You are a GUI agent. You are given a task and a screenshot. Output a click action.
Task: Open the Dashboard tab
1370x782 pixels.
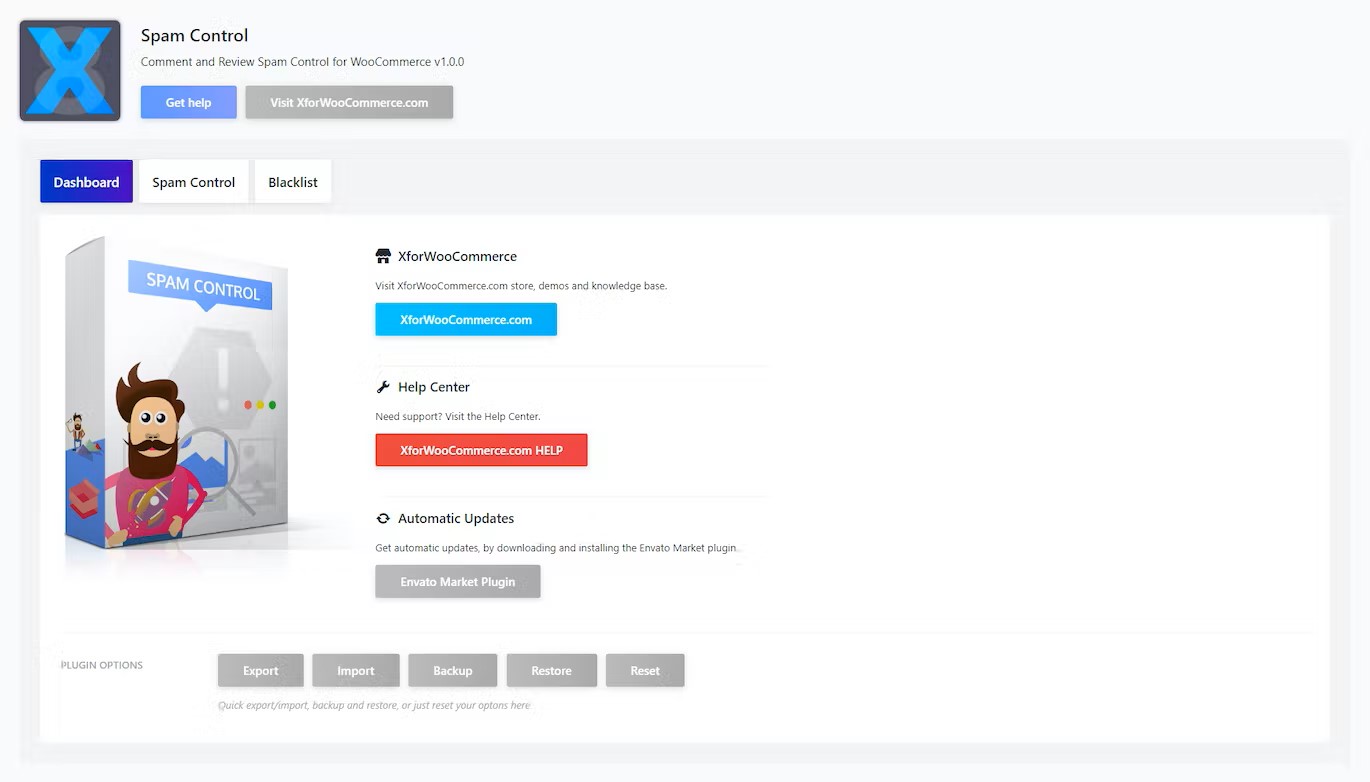coord(86,182)
